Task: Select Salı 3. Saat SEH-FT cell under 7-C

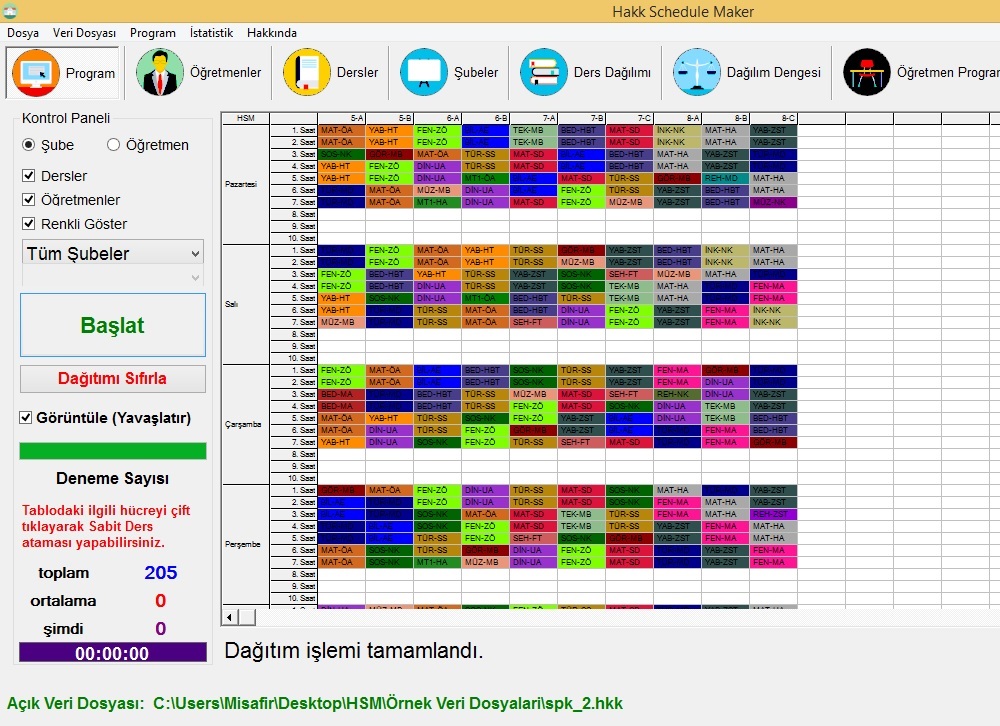Action: pyautogui.click(x=629, y=274)
